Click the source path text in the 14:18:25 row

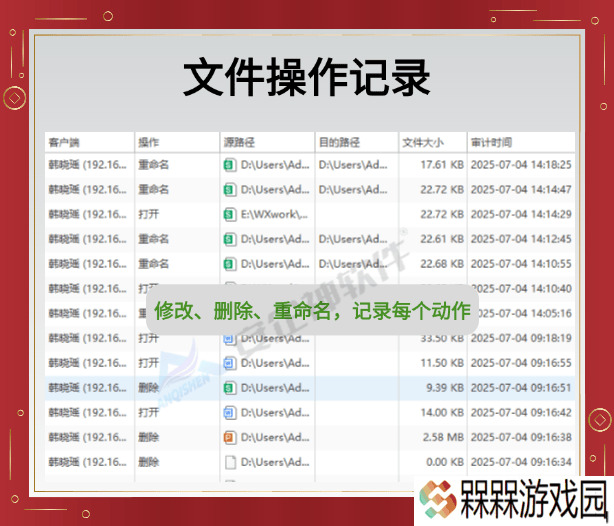tap(275, 165)
